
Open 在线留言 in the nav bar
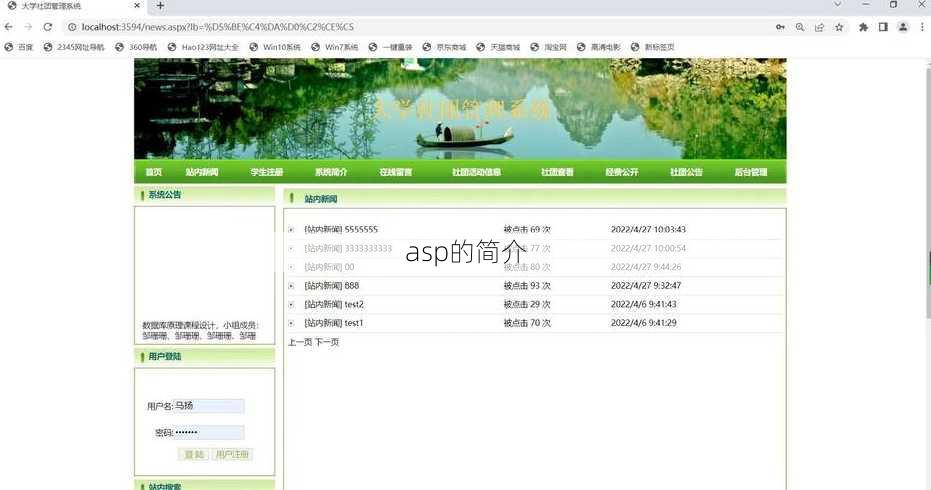(x=396, y=172)
